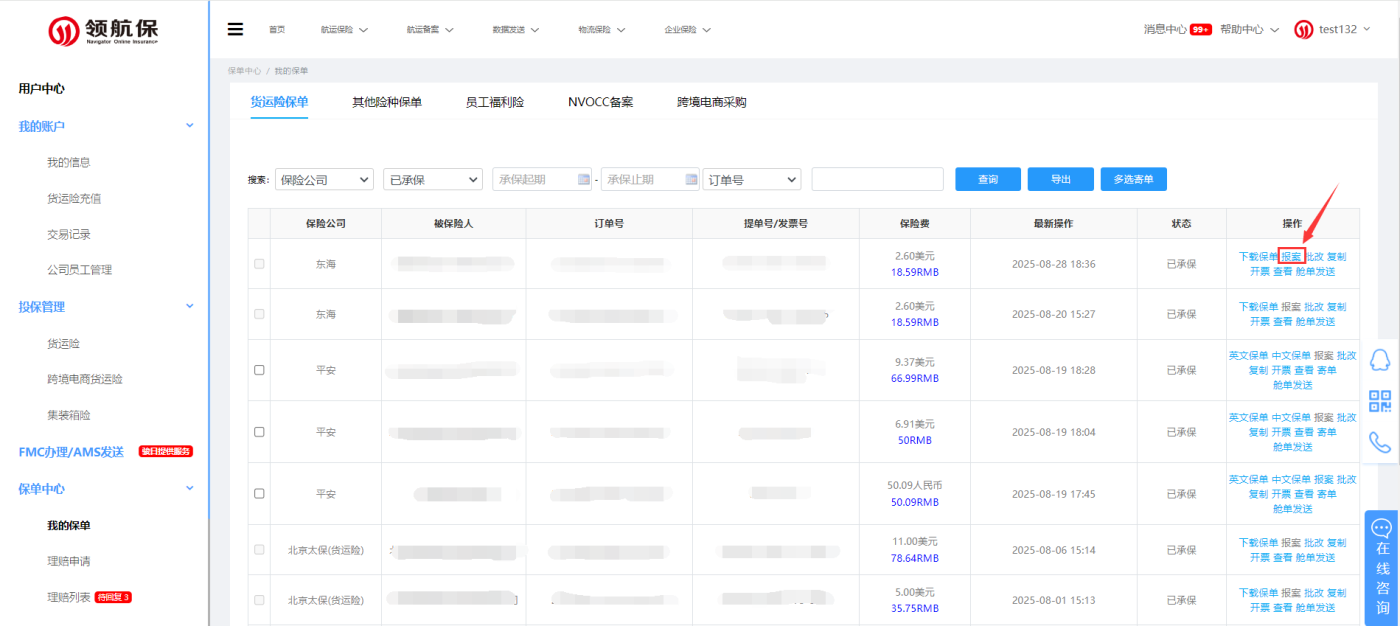
Task: Open 消息中心
Action: 1165,30
